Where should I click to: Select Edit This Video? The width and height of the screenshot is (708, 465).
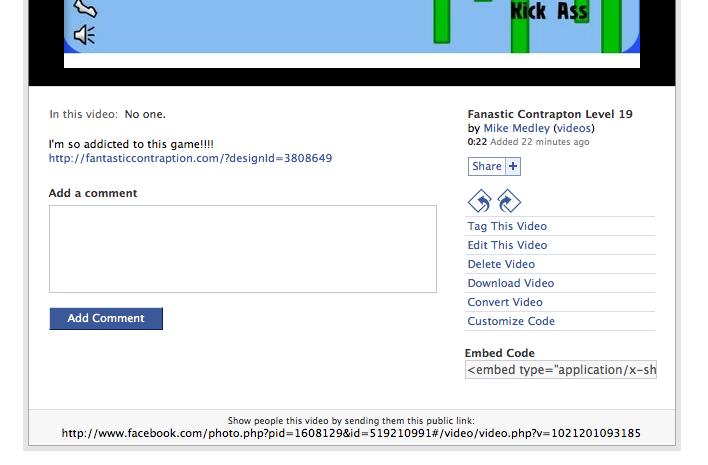(x=507, y=245)
